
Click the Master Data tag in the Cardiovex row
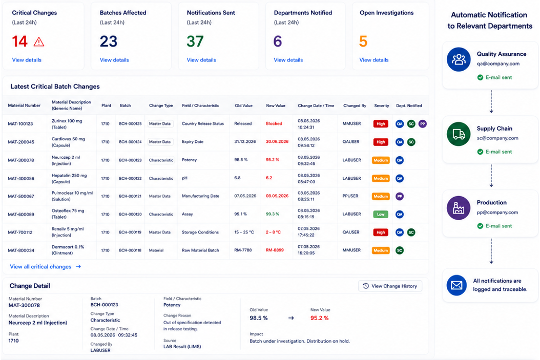pyautogui.click(x=160, y=142)
